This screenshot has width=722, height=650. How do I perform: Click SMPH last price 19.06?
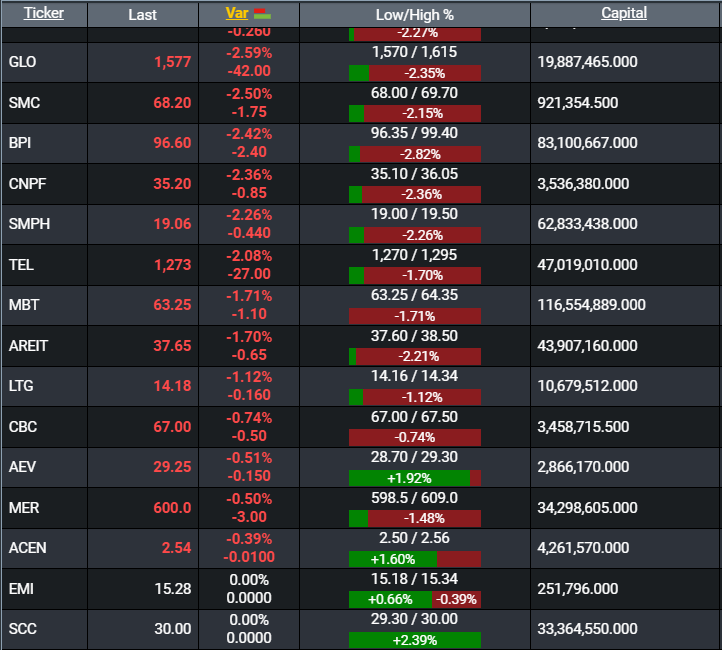pos(172,224)
